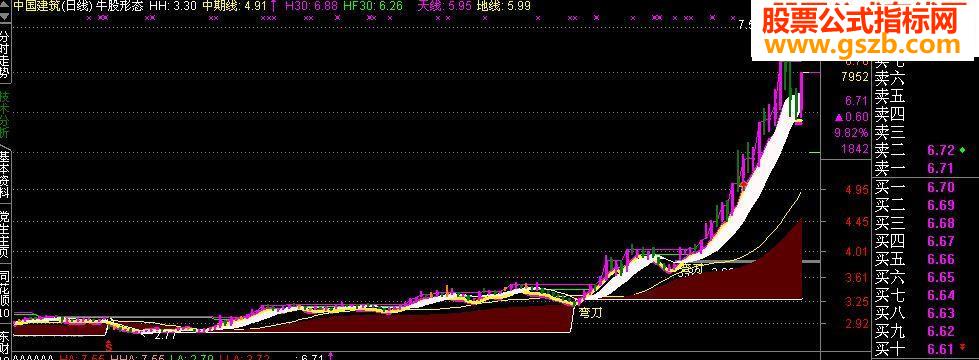Click the red $ signal marker on chart
Viewport: 979px width, 360px height.
coord(109,345)
